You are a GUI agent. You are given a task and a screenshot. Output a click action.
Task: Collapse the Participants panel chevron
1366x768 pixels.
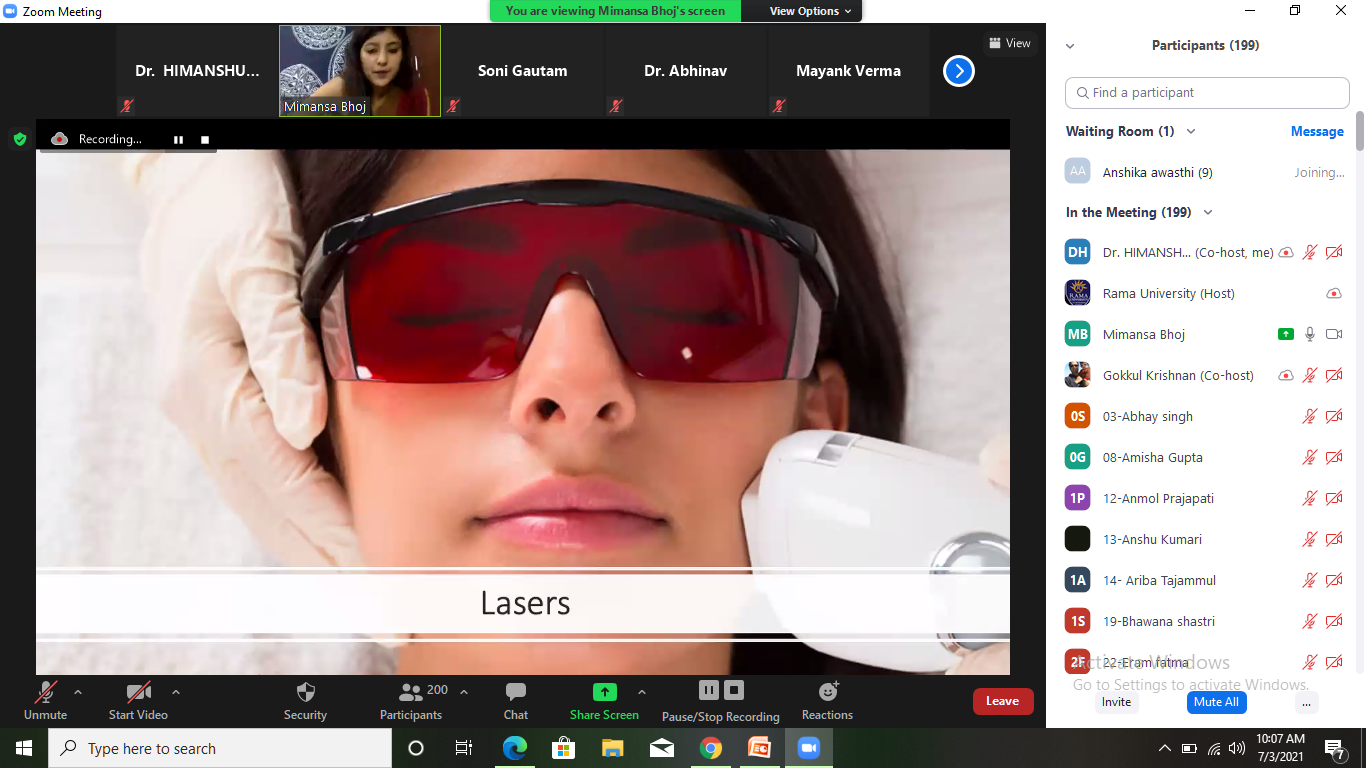click(x=1070, y=46)
